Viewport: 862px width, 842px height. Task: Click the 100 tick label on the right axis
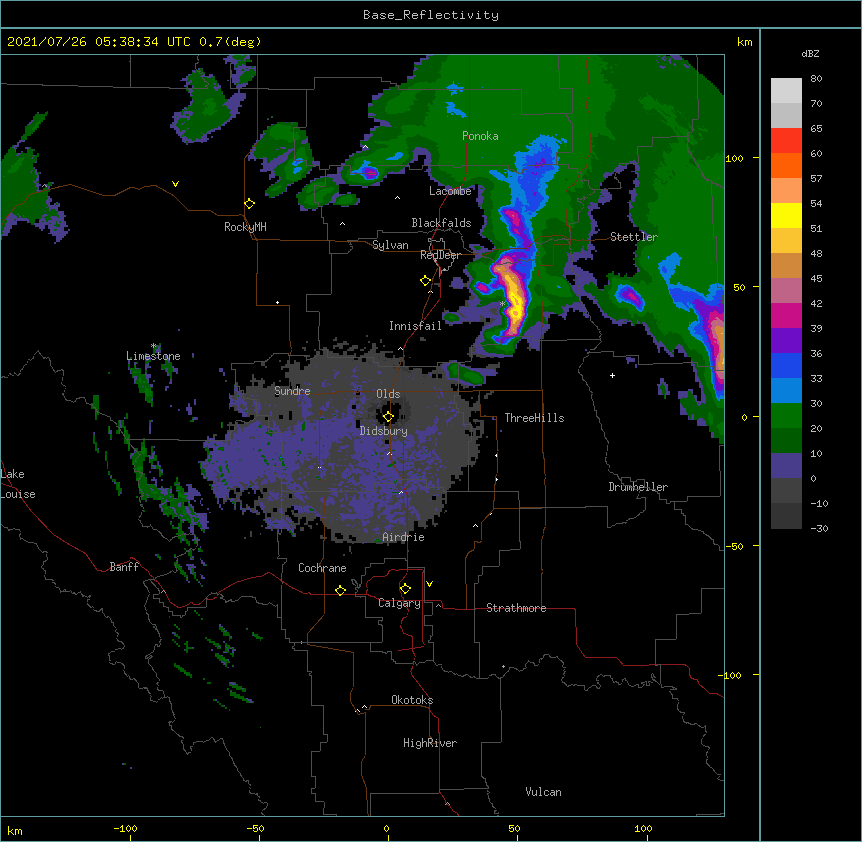pos(734,158)
